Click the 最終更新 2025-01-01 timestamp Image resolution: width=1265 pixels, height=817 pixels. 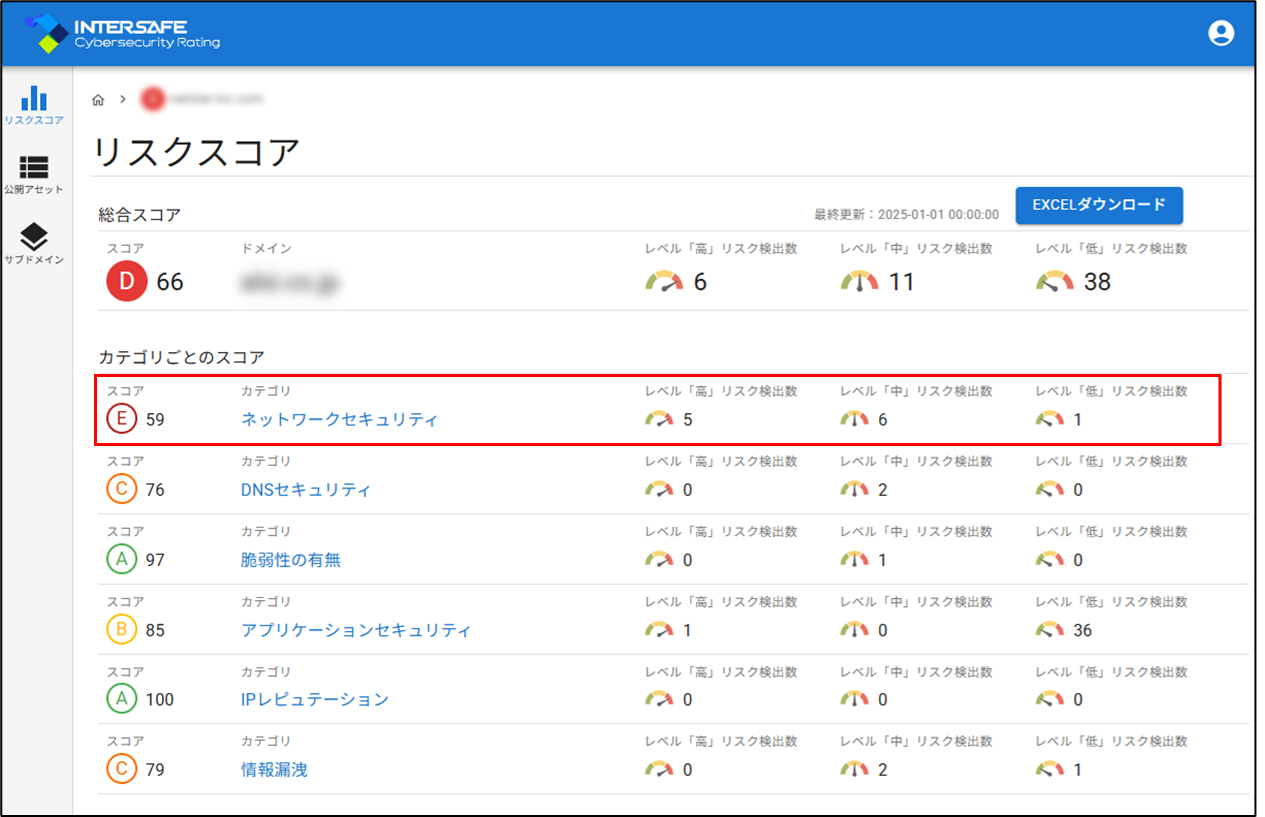906,214
